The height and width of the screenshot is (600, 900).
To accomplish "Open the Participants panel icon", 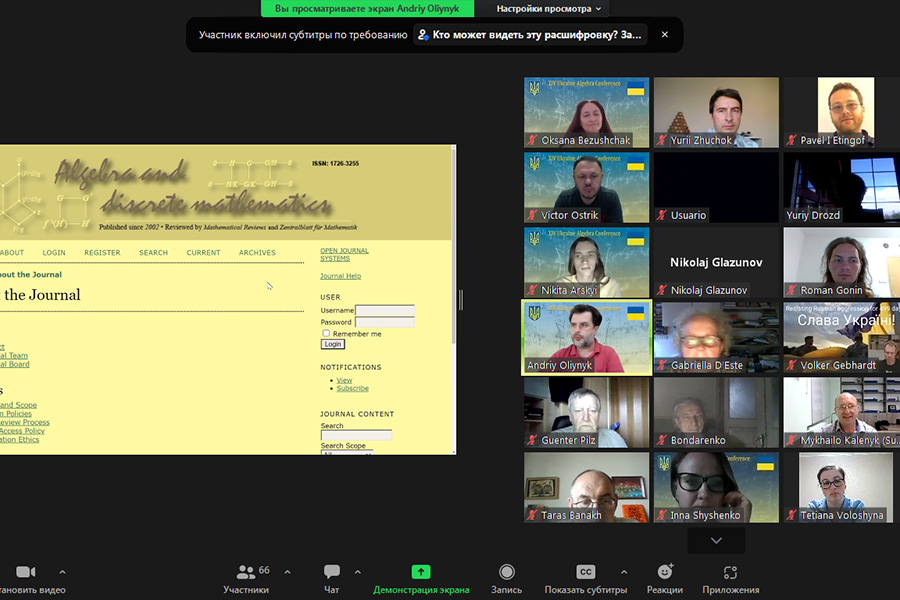I will click(x=245, y=572).
